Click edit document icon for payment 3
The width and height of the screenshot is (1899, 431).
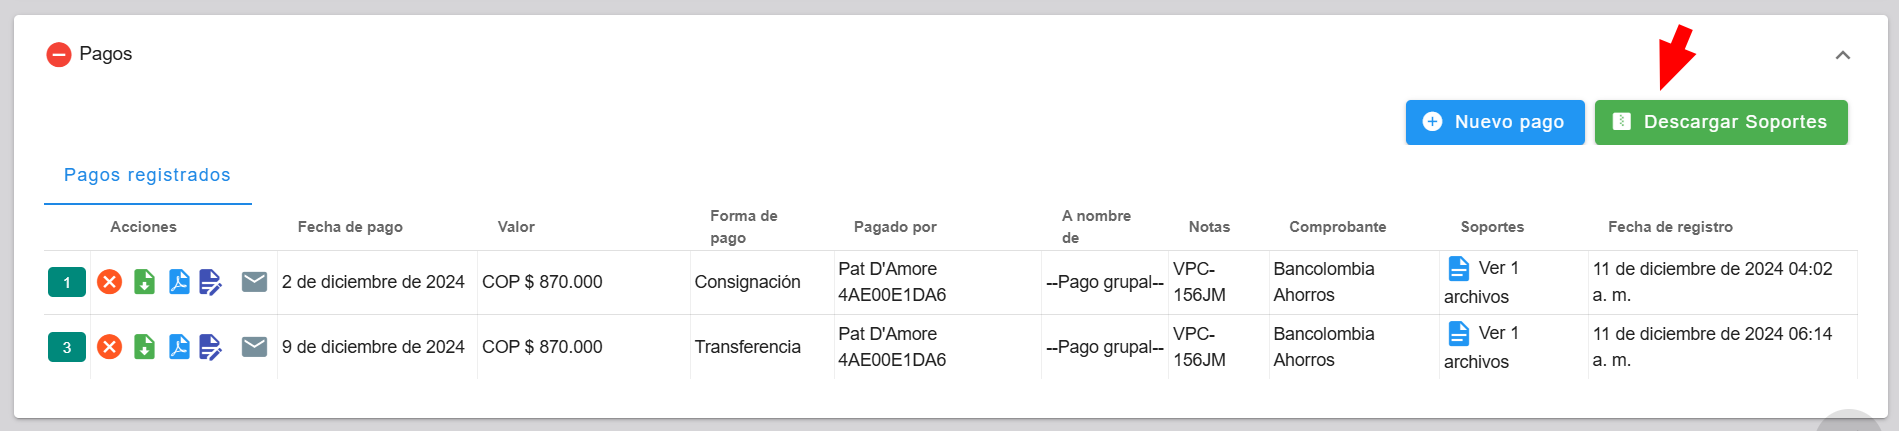click(210, 347)
